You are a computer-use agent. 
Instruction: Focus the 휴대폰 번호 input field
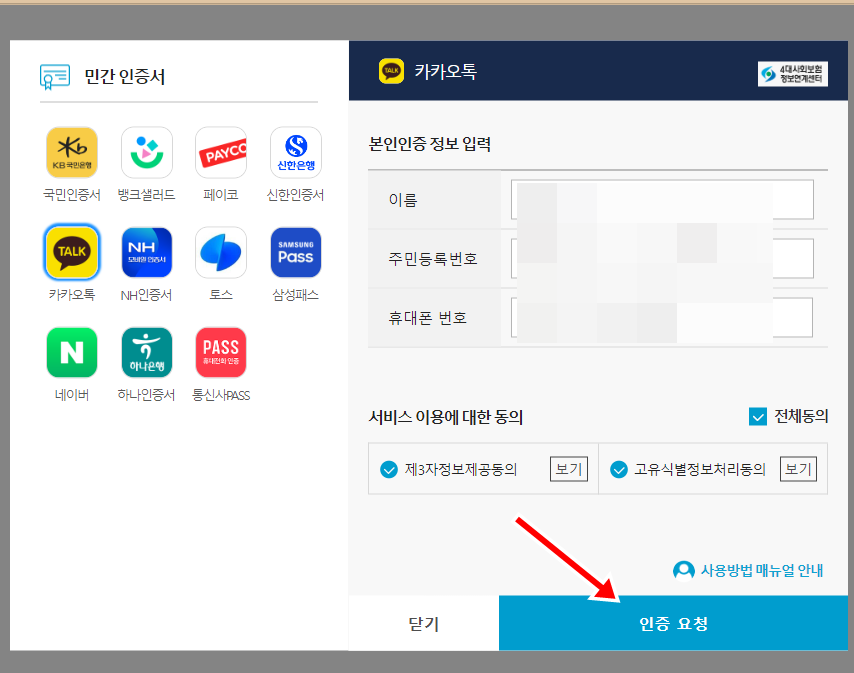click(x=662, y=317)
